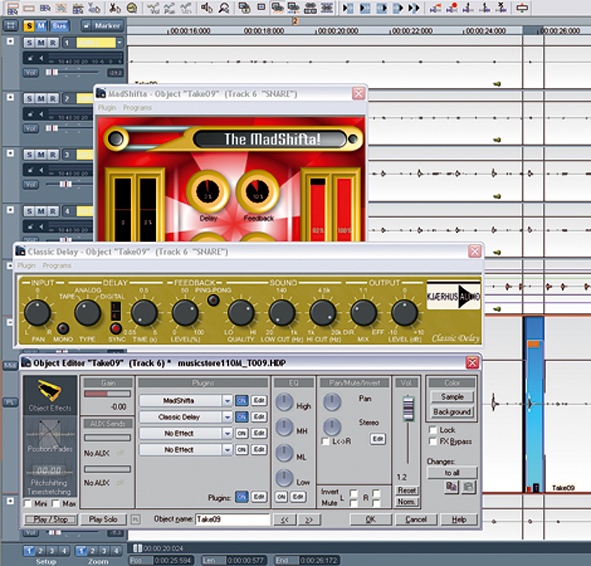Click object Vol fader handle
This screenshot has width=591, height=566.
click(x=408, y=409)
